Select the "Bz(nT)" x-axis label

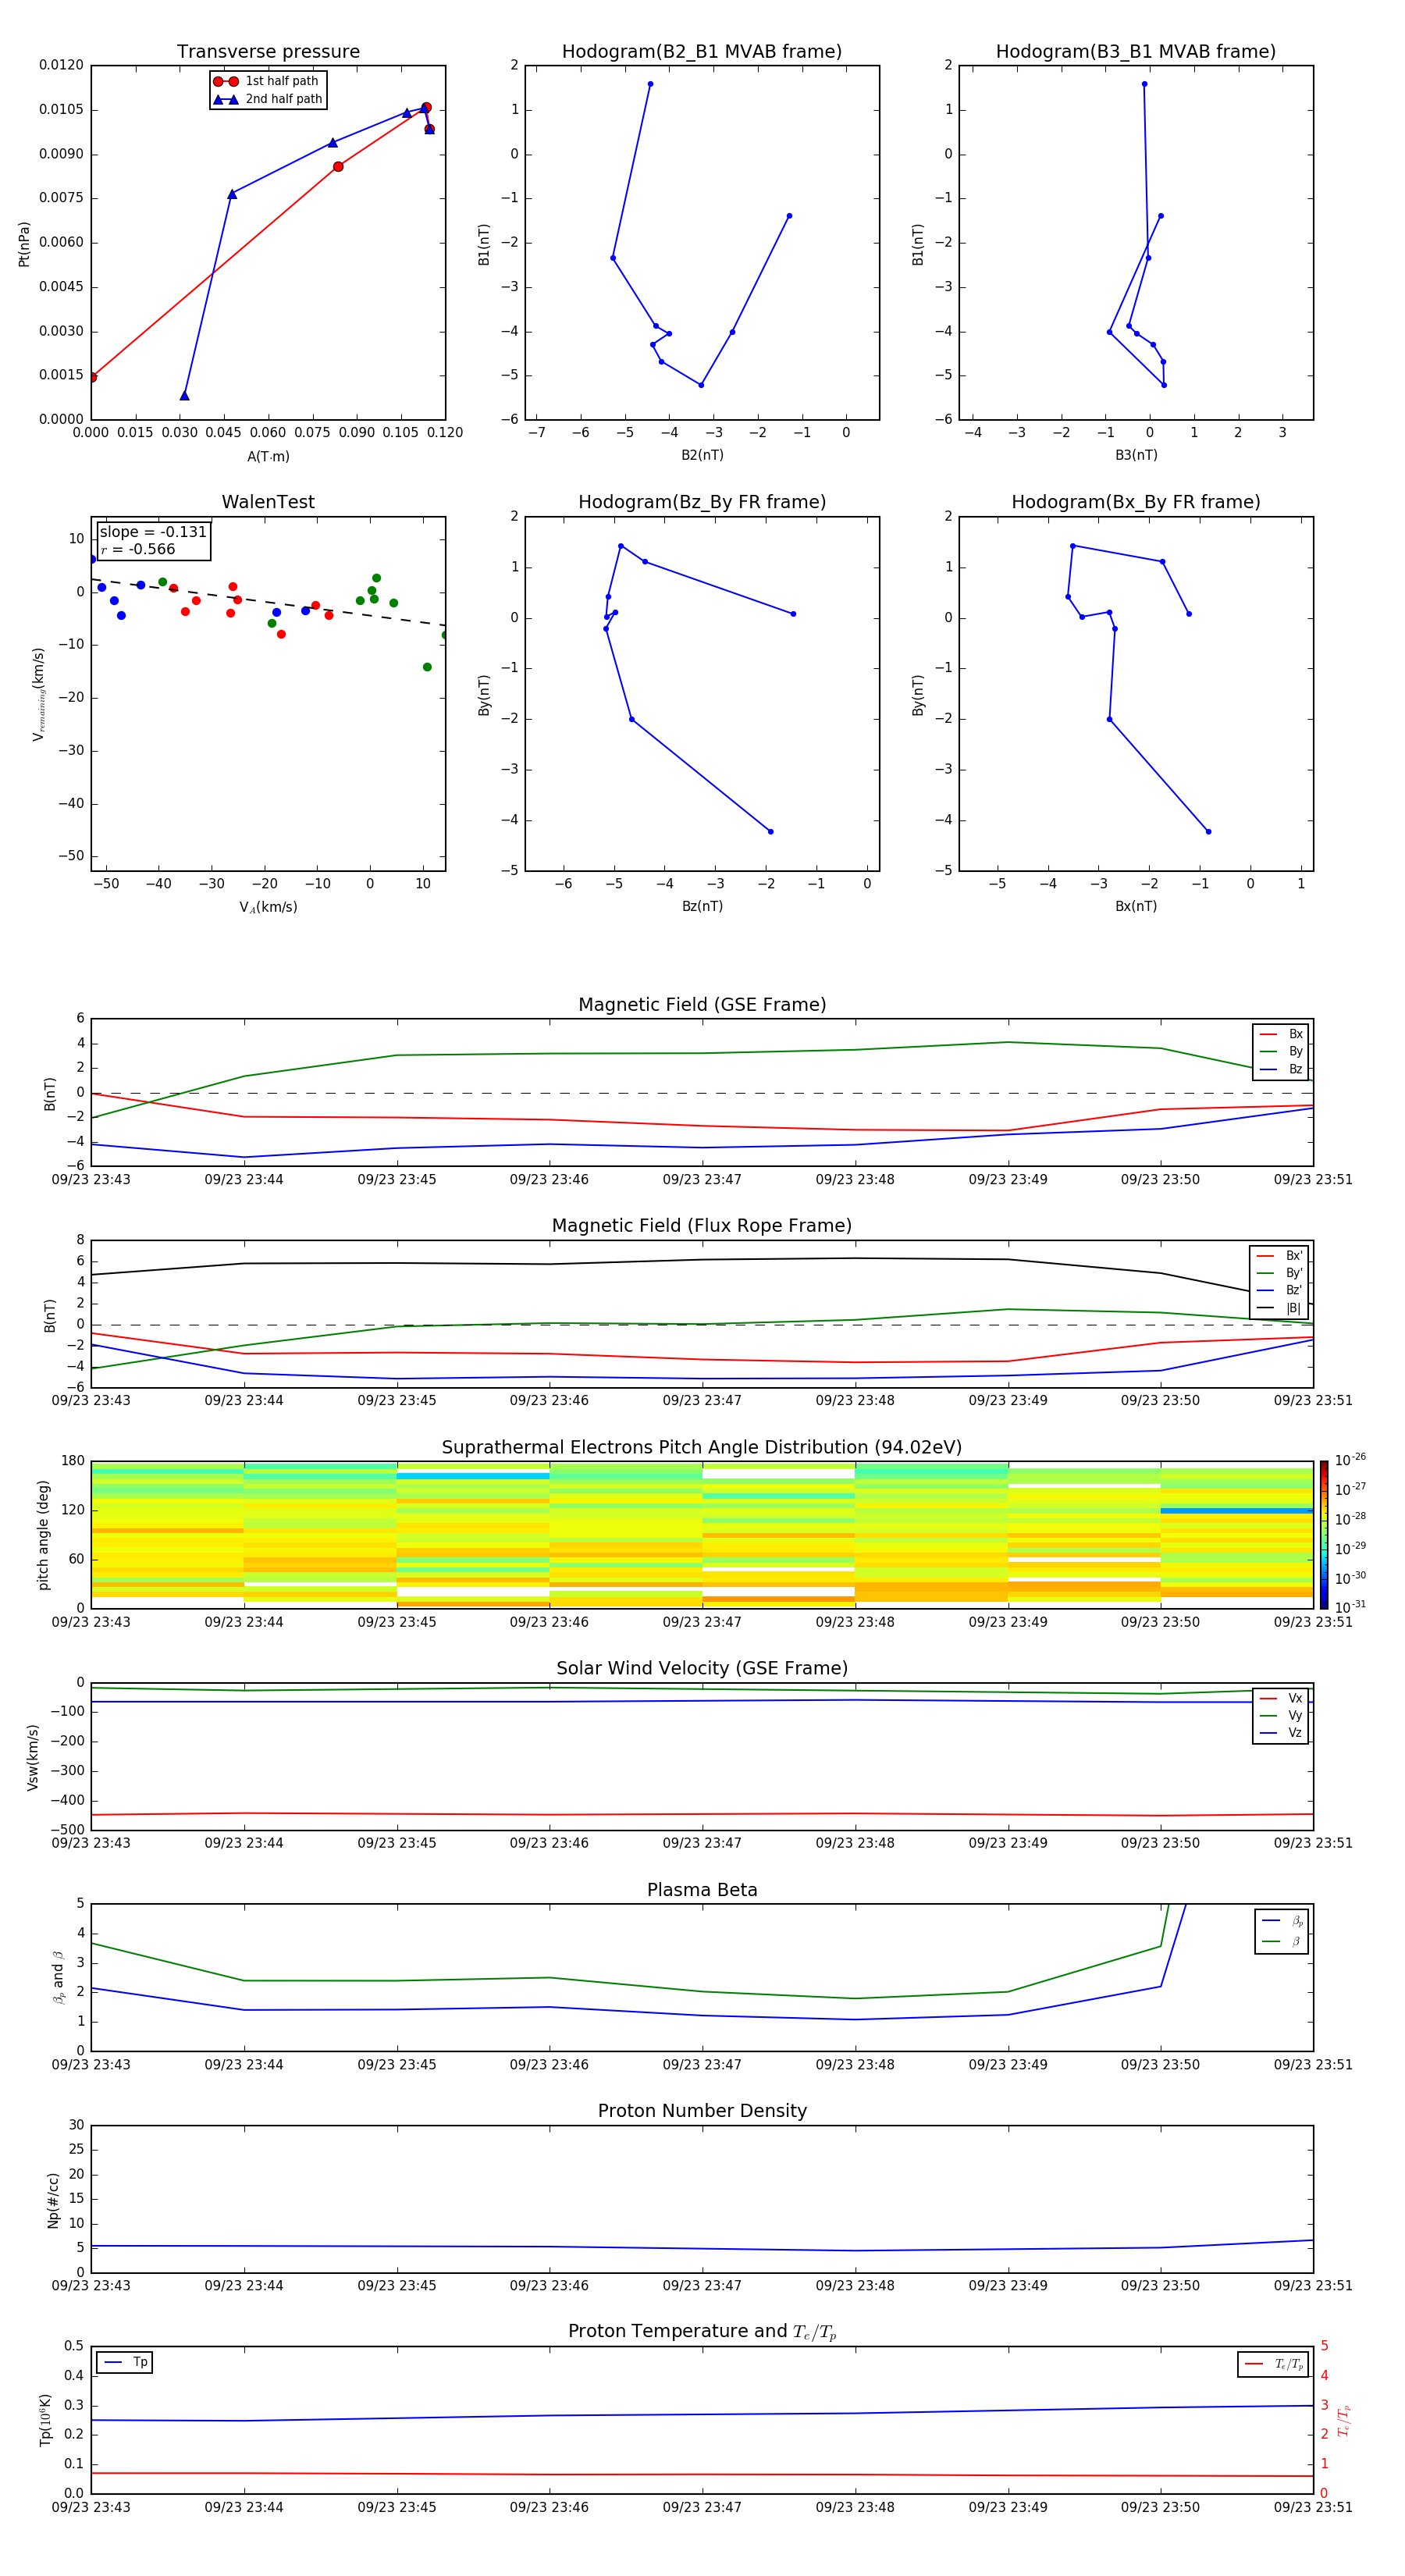click(x=702, y=906)
